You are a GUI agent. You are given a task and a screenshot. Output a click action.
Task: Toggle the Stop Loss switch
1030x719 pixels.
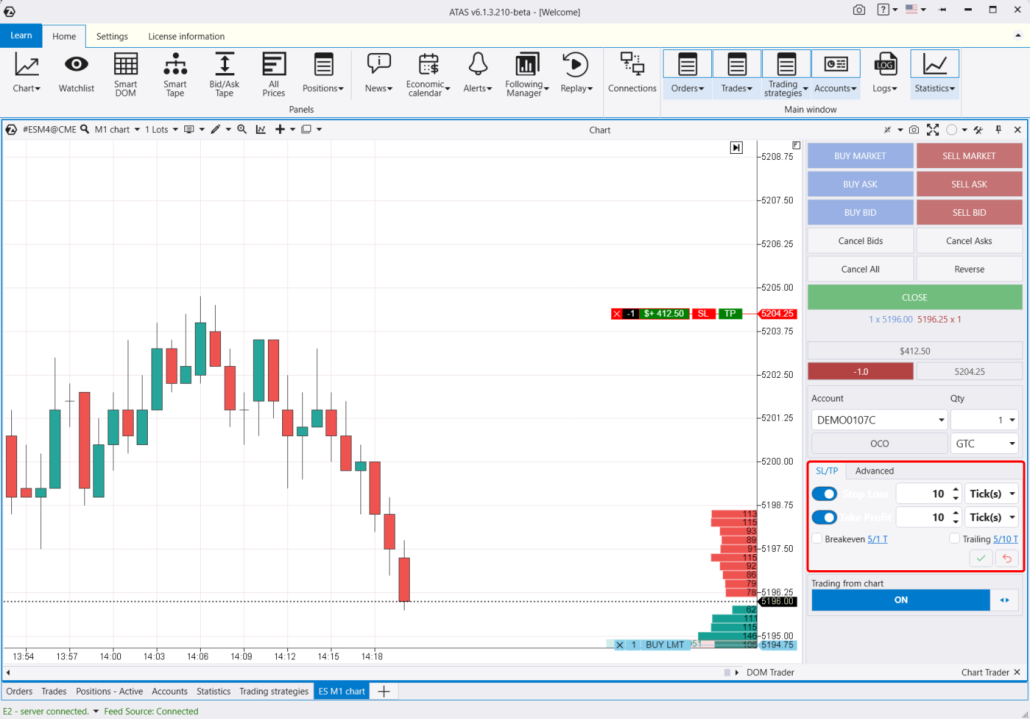click(x=824, y=494)
